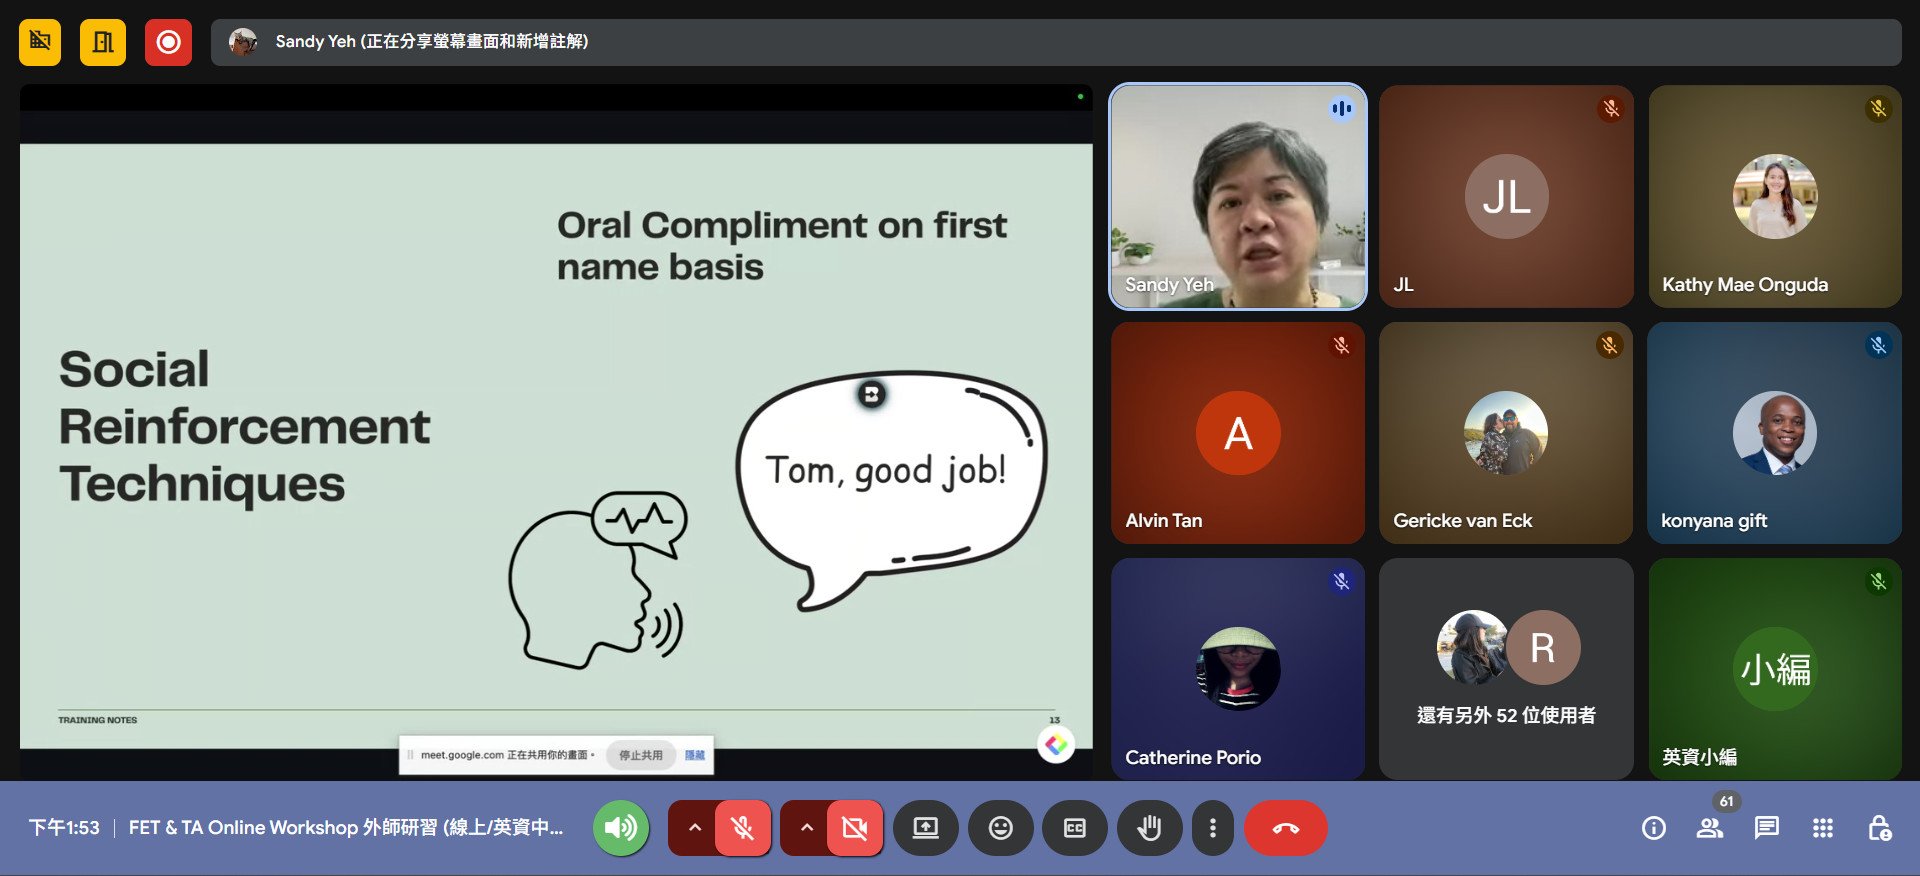Click the 隱藏 hide link
The image size is (1920, 876).
[x=695, y=755]
